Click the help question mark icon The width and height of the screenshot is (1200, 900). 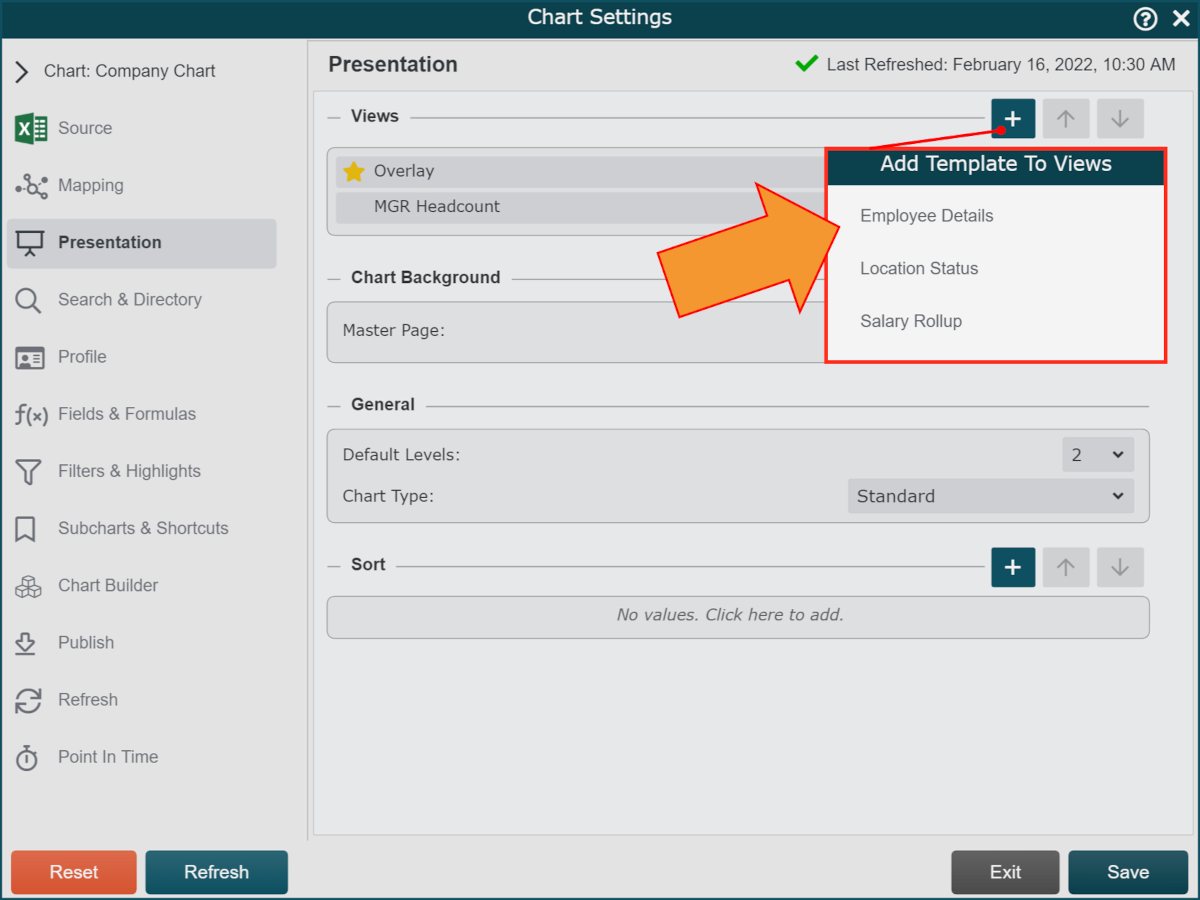[1145, 18]
